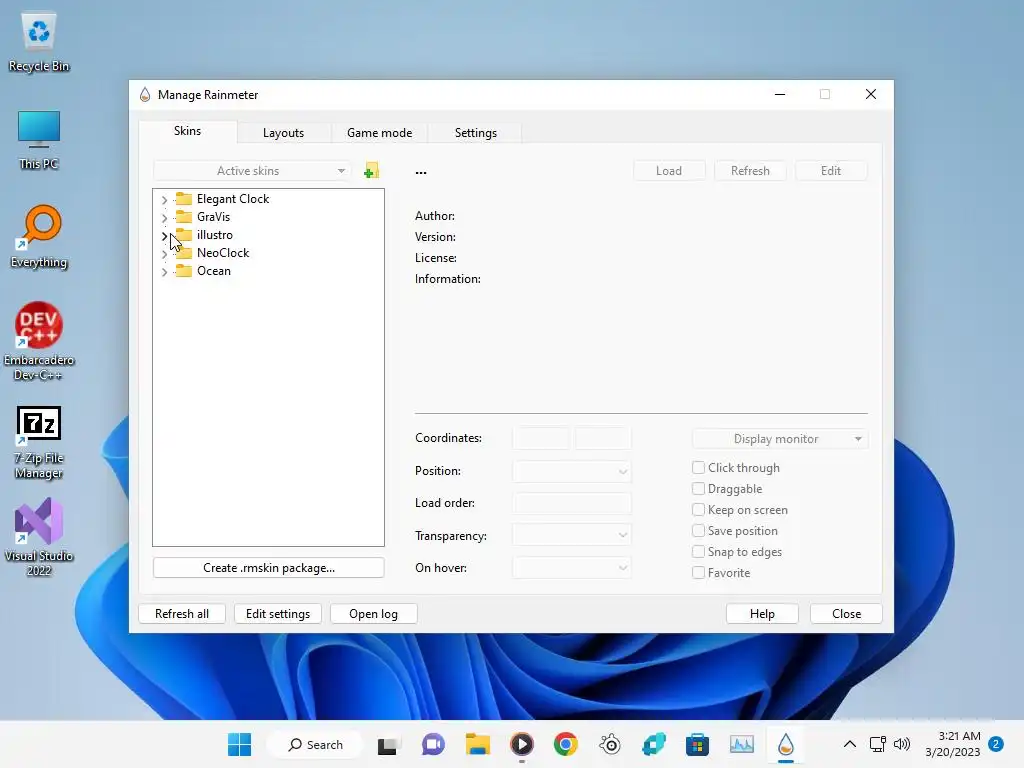Mark skin as Favorite checkbox
1024x768 pixels.
pyautogui.click(x=698, y=573)
